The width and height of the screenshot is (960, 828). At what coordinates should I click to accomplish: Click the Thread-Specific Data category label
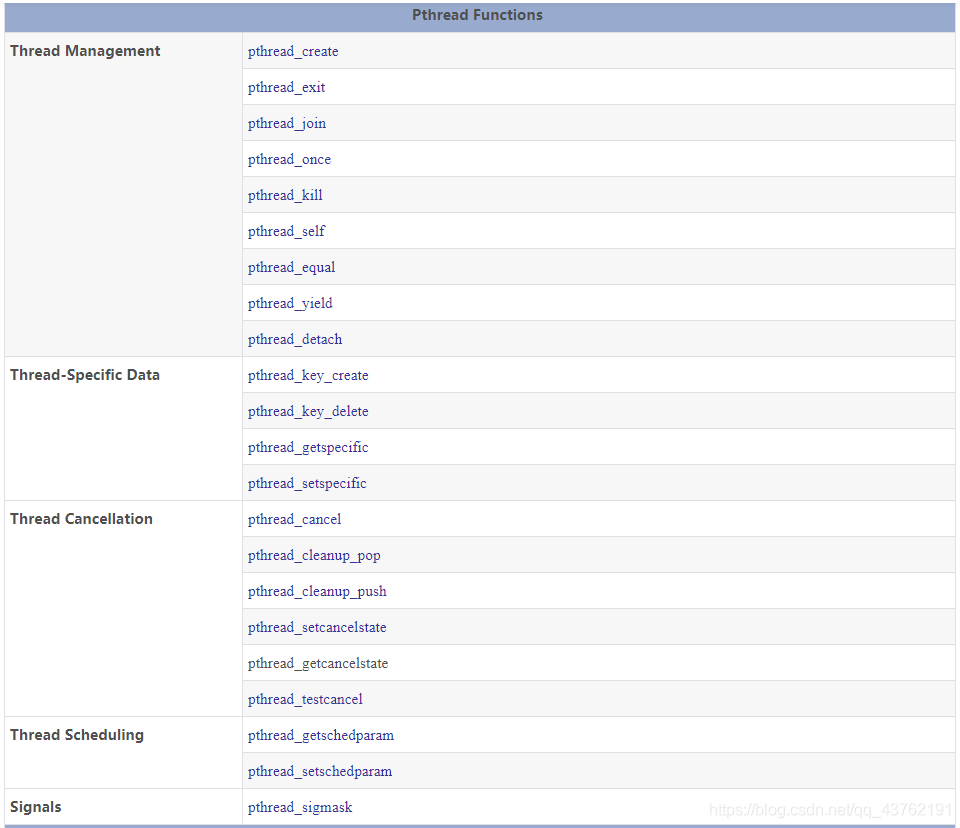[85, 375]
